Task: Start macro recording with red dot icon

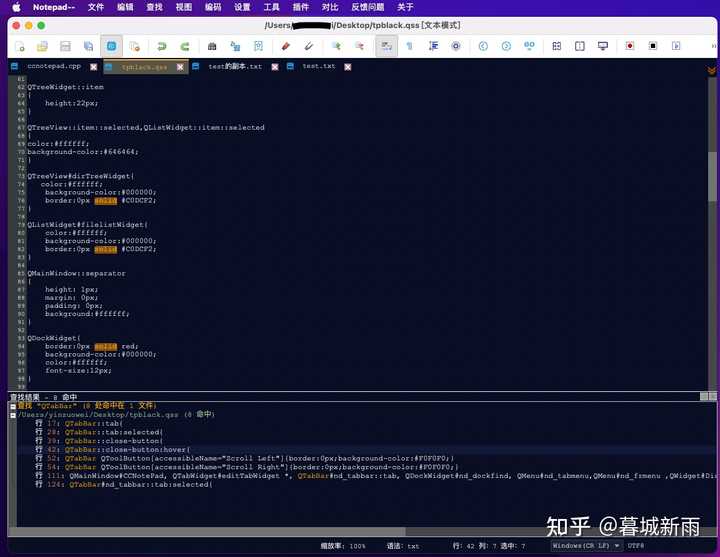Action: pyautogui.click(x=630, y=46)
